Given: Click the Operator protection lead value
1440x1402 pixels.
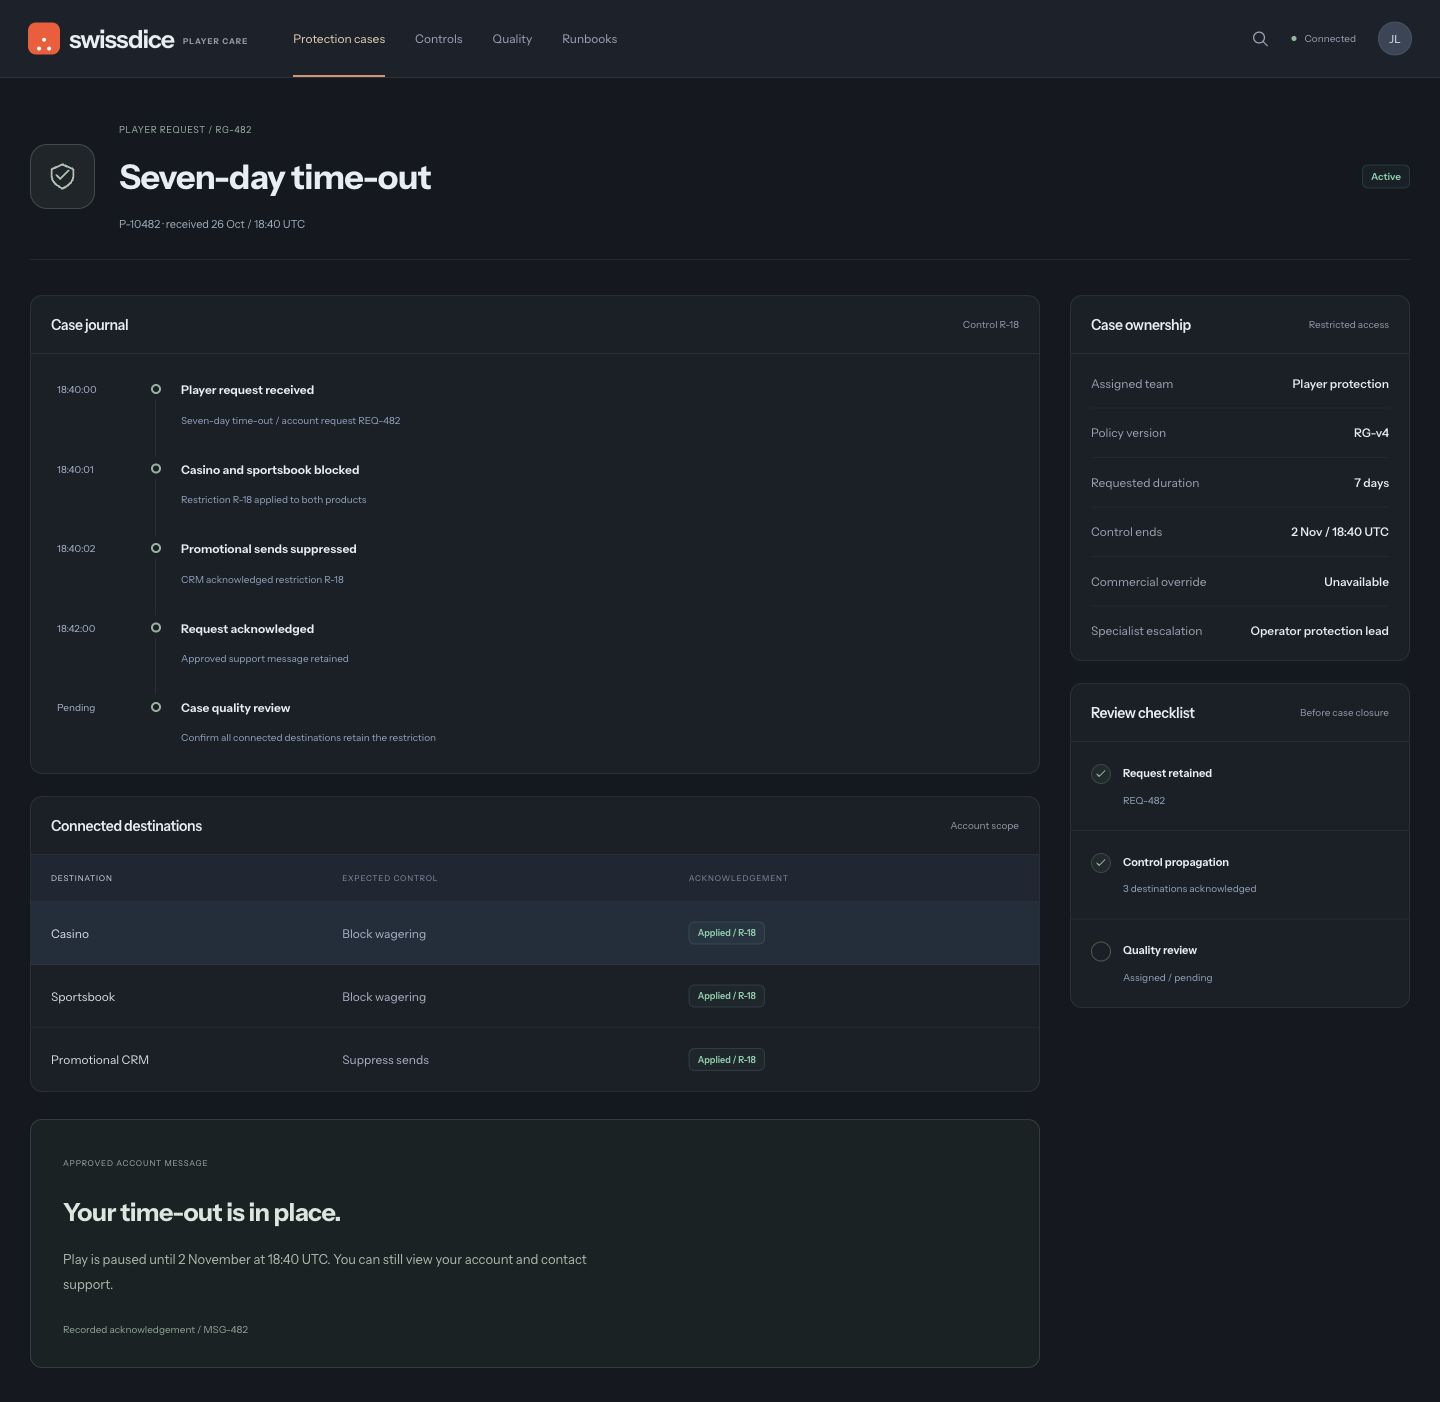Looking at the screenshot, I should (1319, 631).
